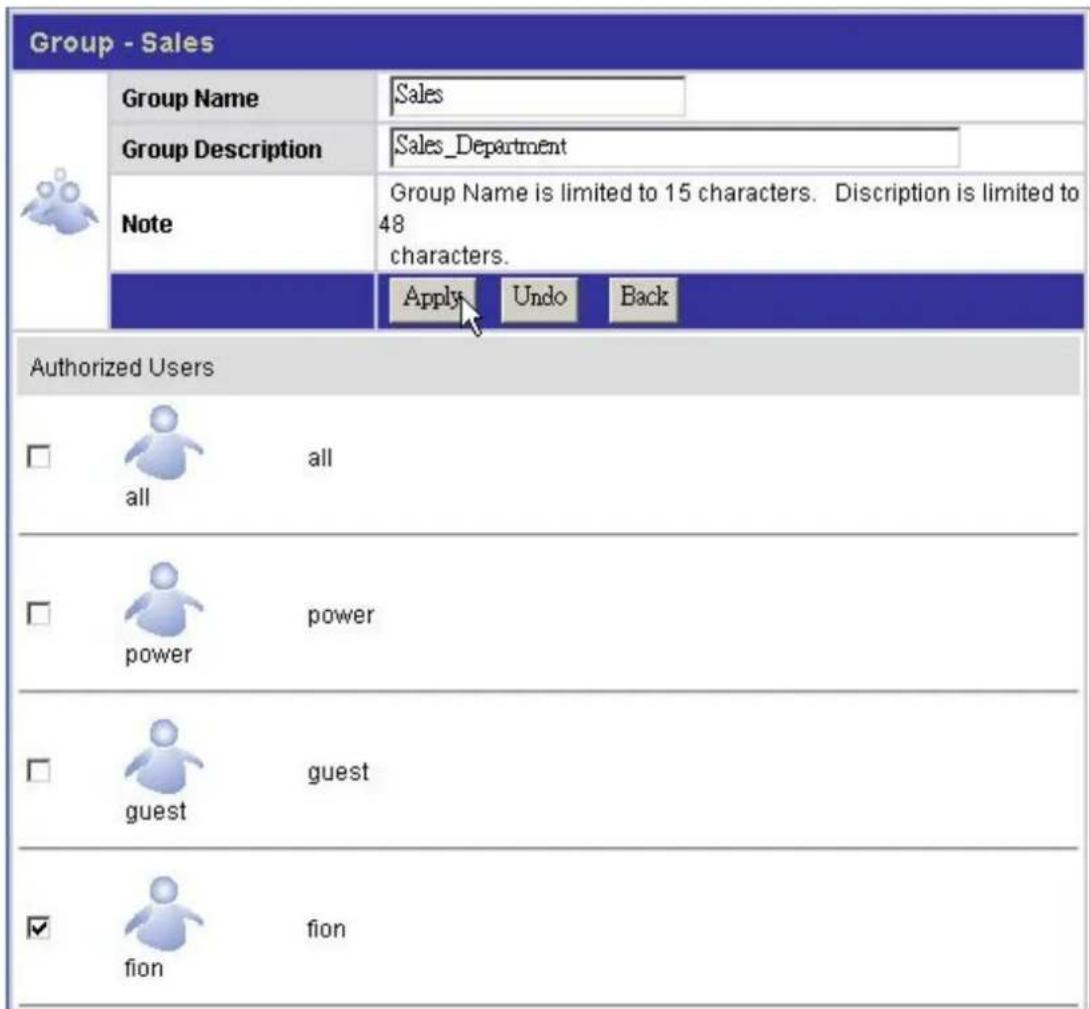Click the 'guest' name under its avatar
1090x1009 pixels.
(x=156, y=812)
